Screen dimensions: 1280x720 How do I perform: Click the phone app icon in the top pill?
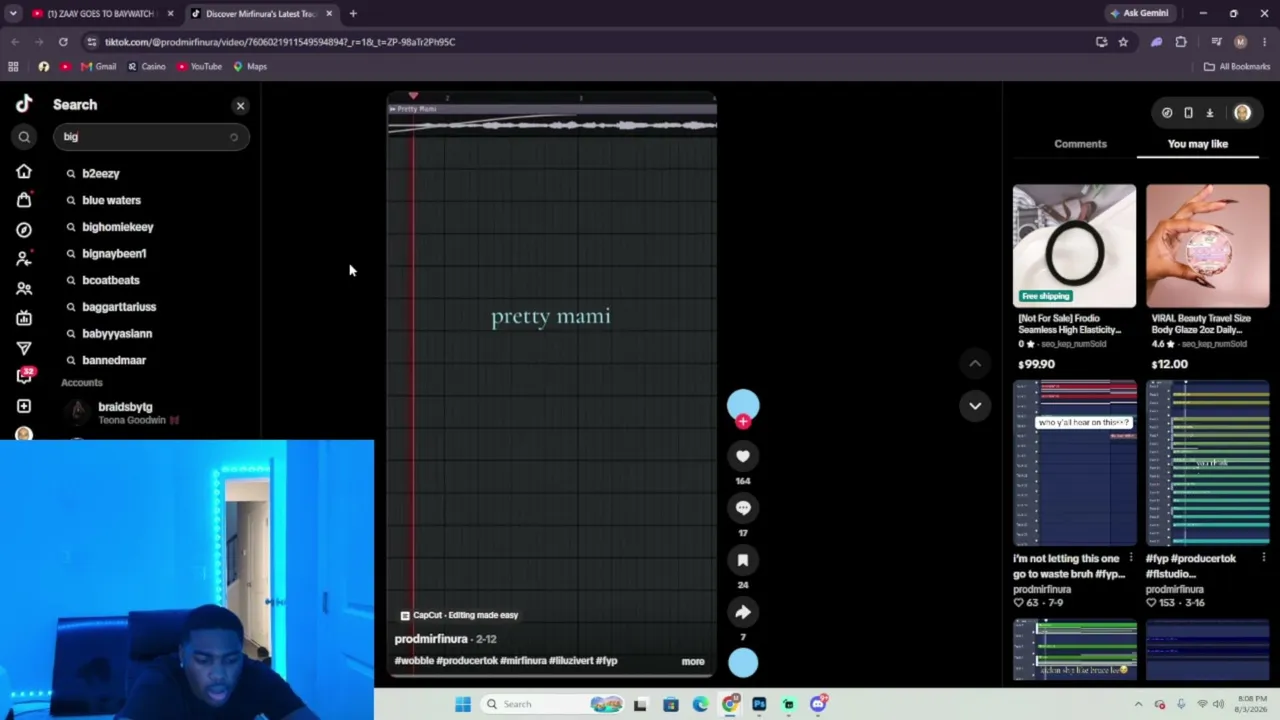(x=1188, y=113)
